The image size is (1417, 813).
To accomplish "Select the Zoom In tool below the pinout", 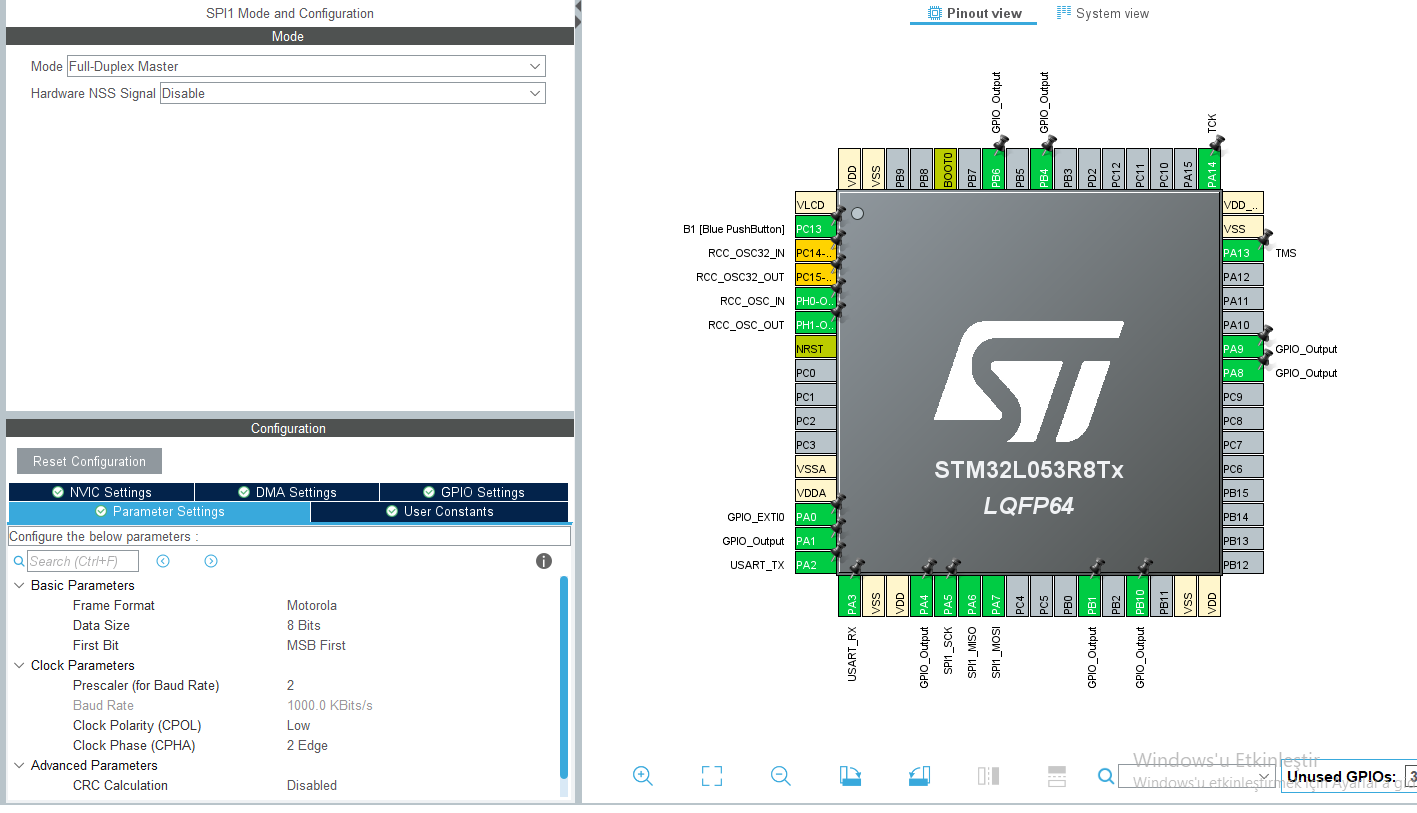I will [x=643, y=775].
